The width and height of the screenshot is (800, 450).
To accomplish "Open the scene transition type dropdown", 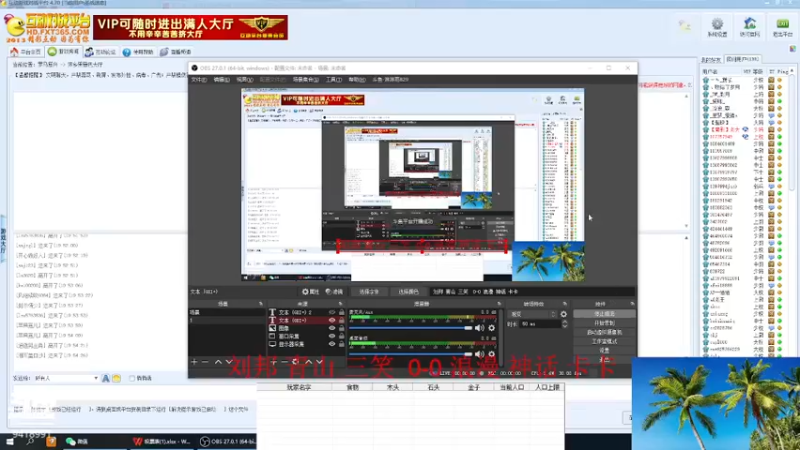I will (532, 314).
